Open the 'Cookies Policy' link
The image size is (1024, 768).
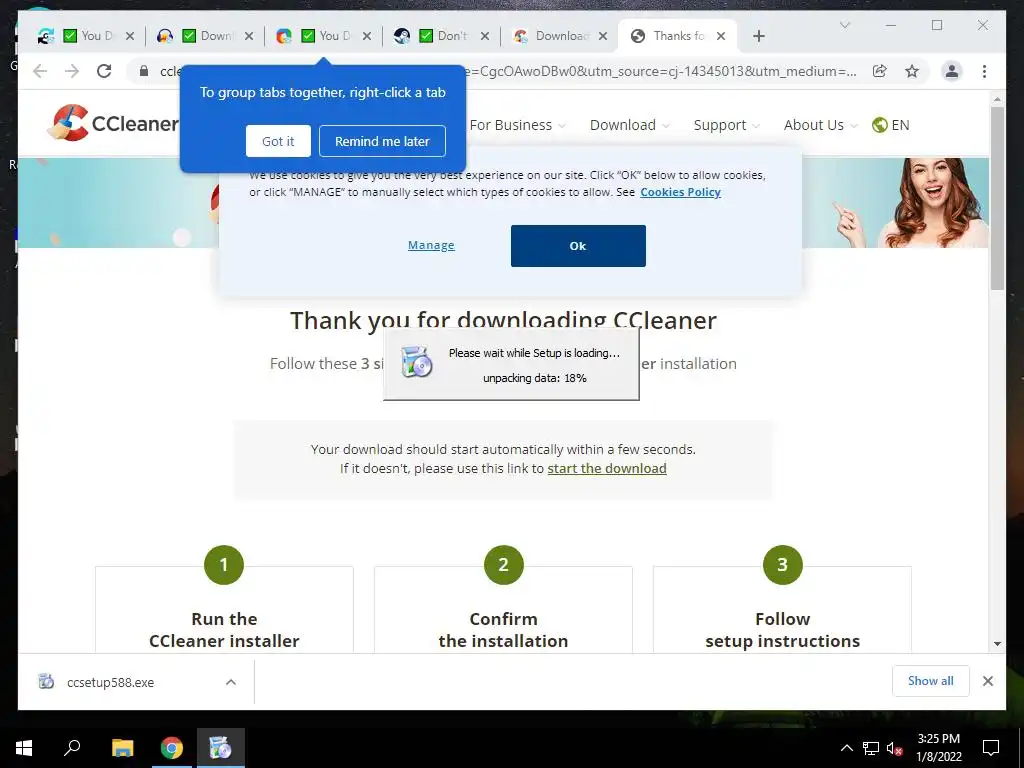pos(680,192)
